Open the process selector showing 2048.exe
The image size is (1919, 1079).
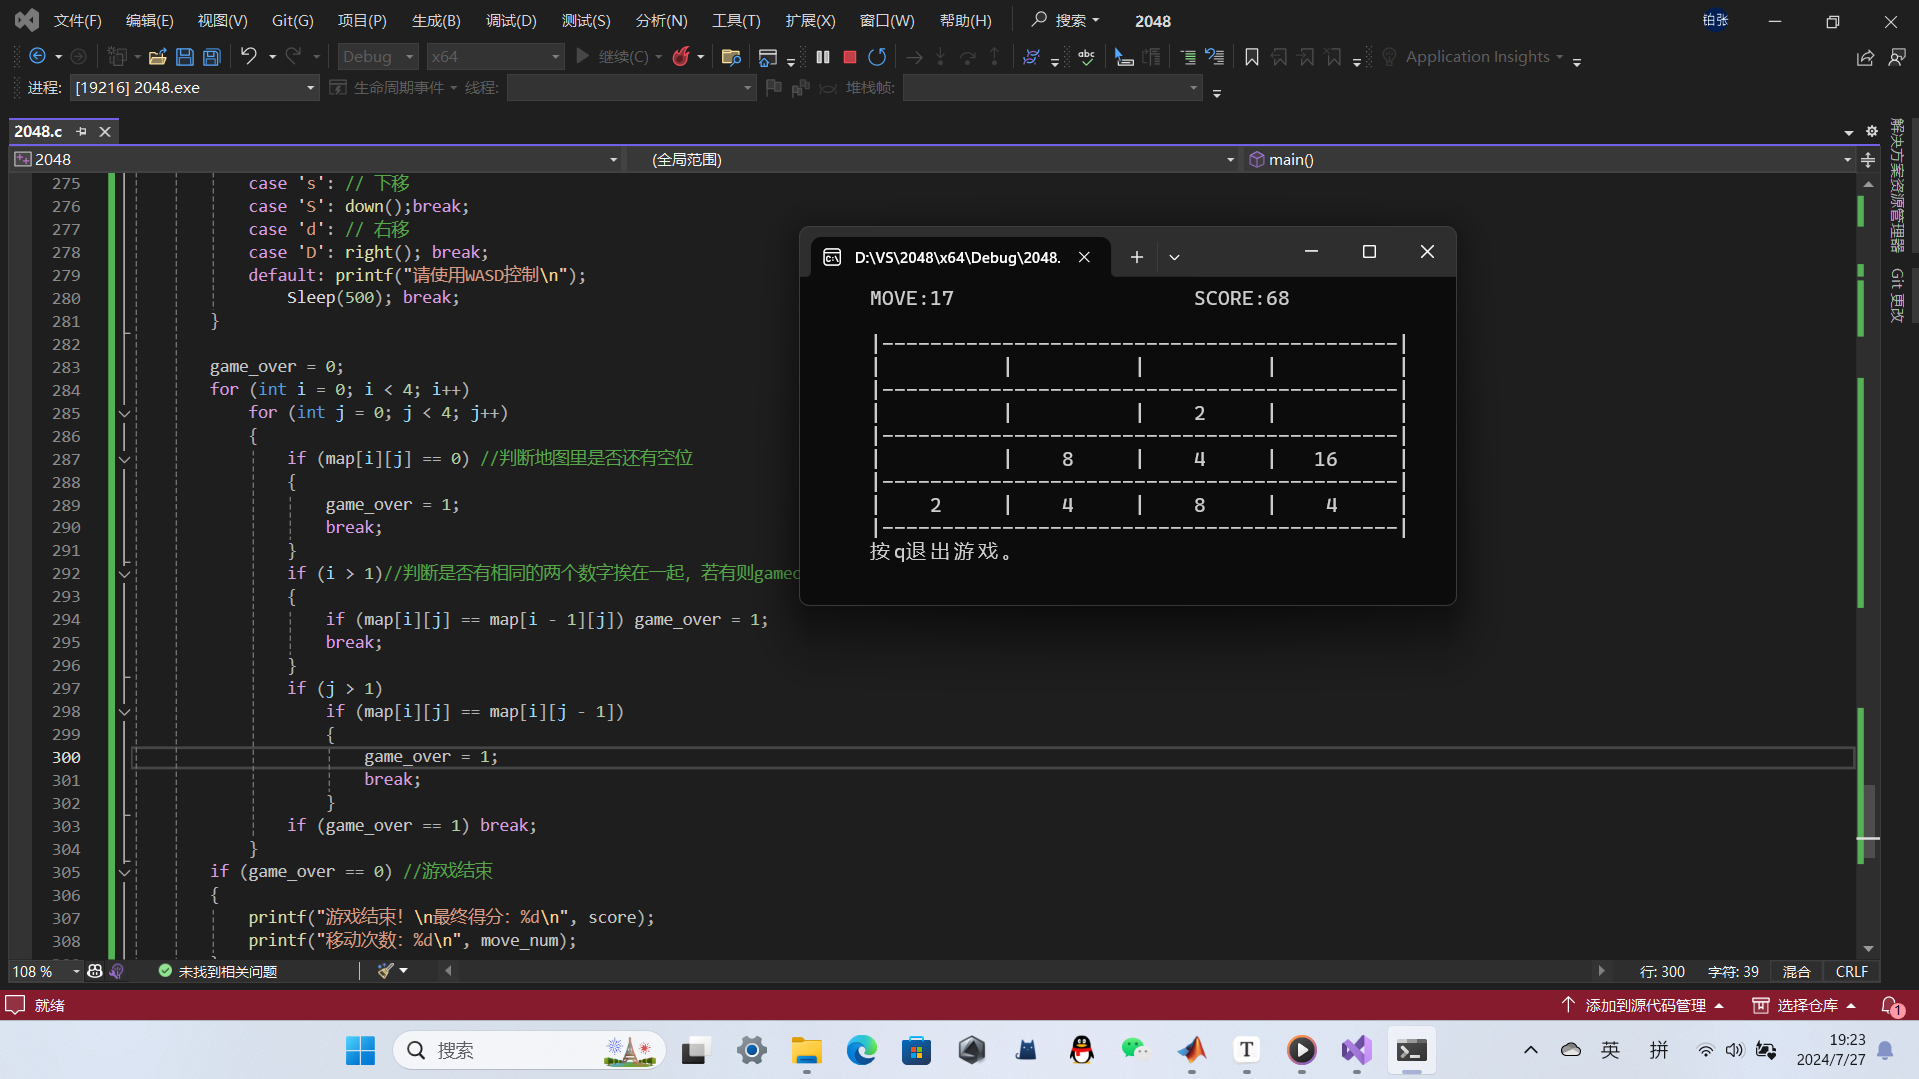[x=195, y=88]
